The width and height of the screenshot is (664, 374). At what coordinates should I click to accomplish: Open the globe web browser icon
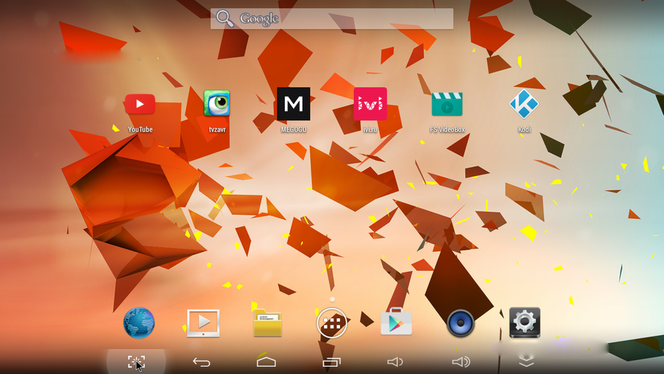click(x=139, y=323)
